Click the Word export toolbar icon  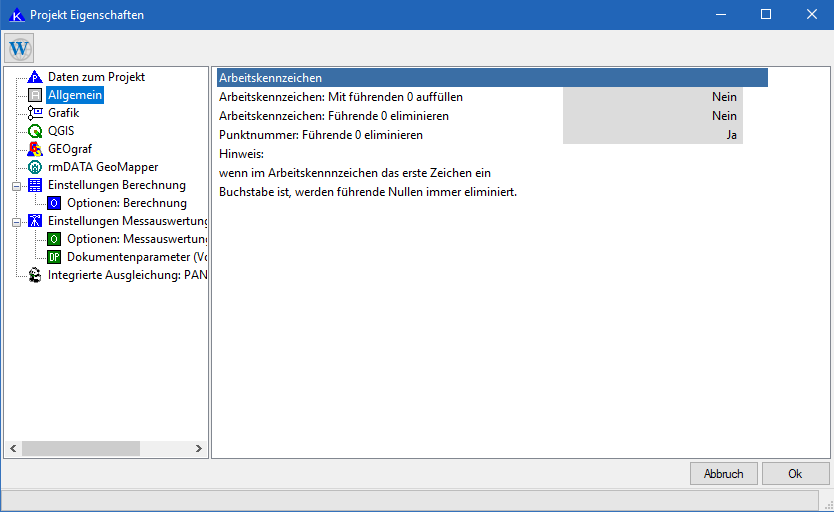(19, 48)
